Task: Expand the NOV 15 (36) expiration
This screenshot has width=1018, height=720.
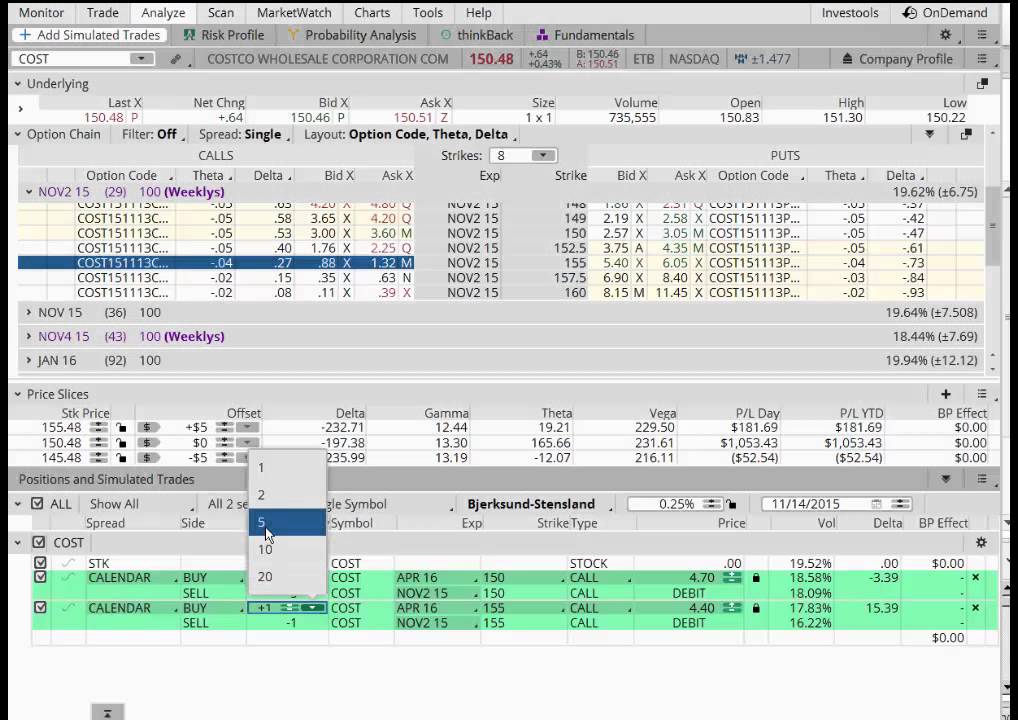Action: click(29, 312)
